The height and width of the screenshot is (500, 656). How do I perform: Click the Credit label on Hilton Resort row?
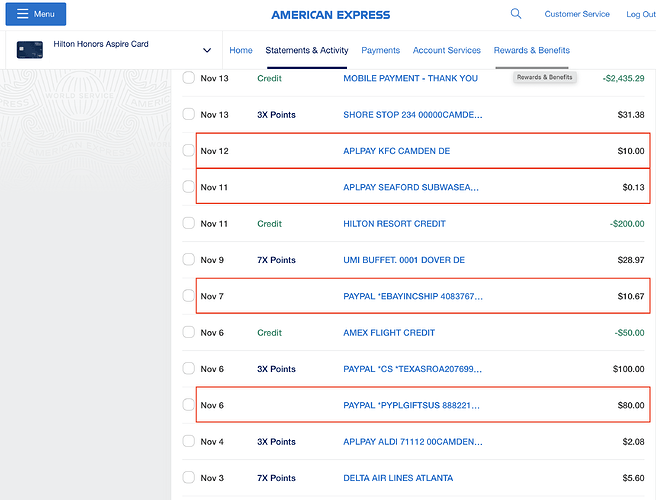tap(269, 224)
